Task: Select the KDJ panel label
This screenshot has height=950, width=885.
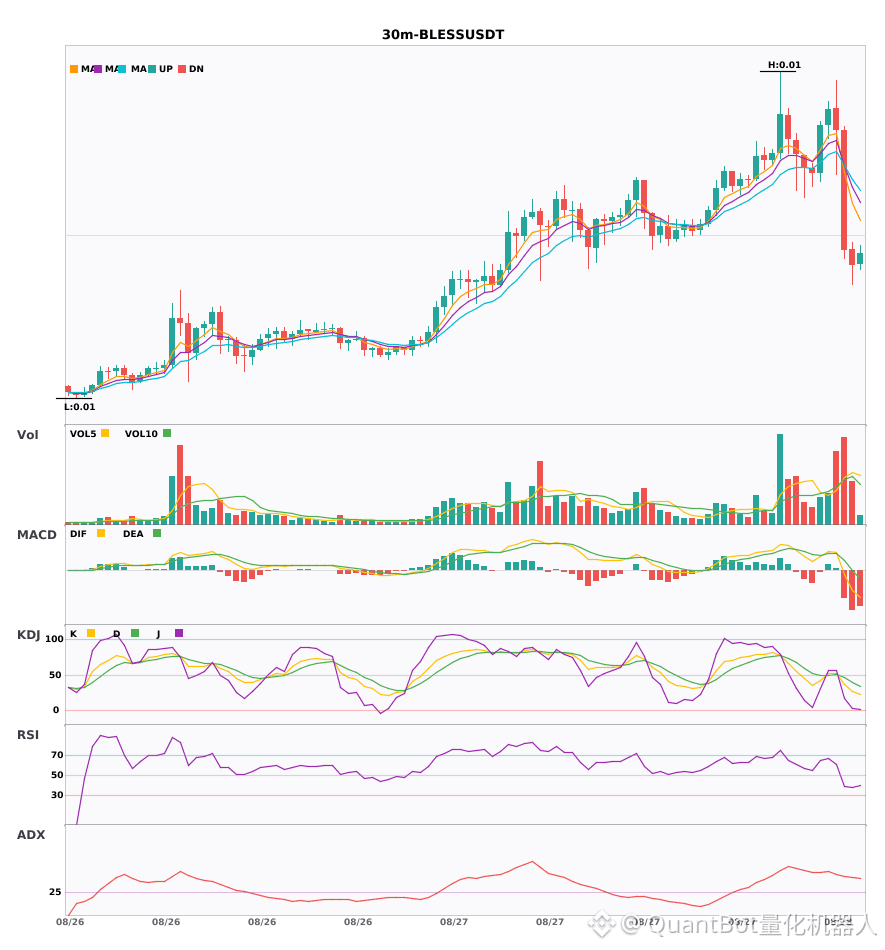Action: tap(28, 635)
